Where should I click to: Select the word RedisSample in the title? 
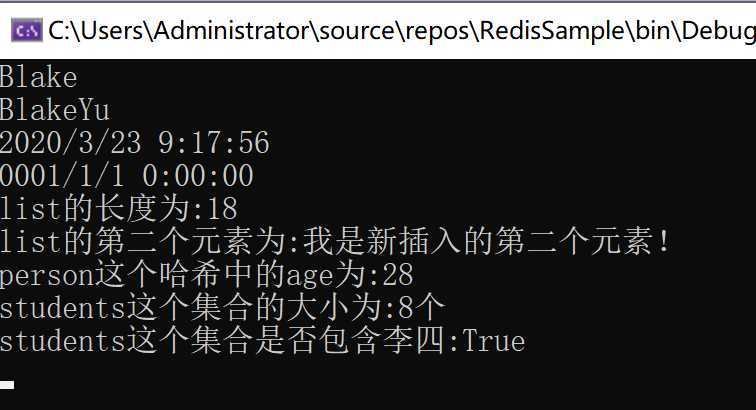coord(553,30)
